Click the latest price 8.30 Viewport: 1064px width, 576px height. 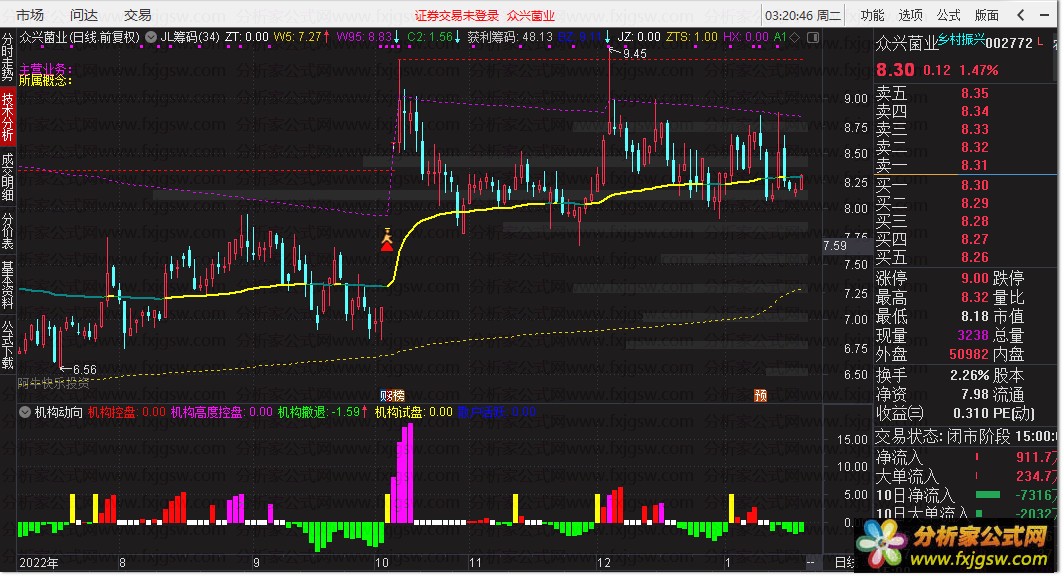[x=895, y=70]
